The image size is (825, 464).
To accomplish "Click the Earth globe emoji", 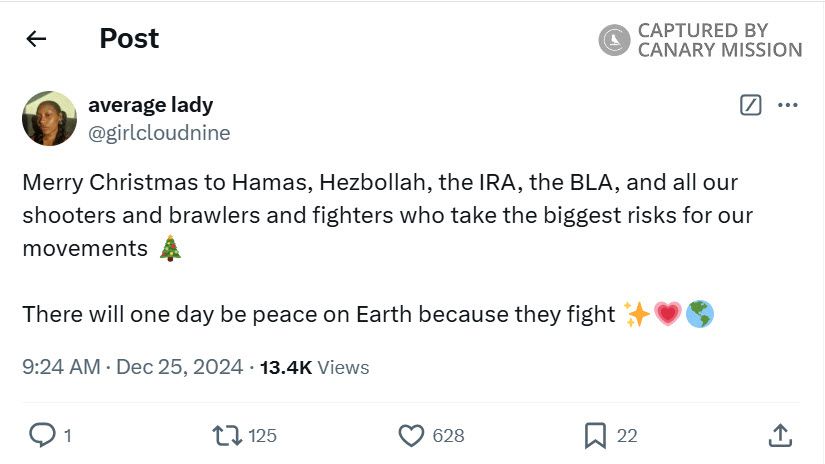I will pyautogui.click(x=700, y=314).
